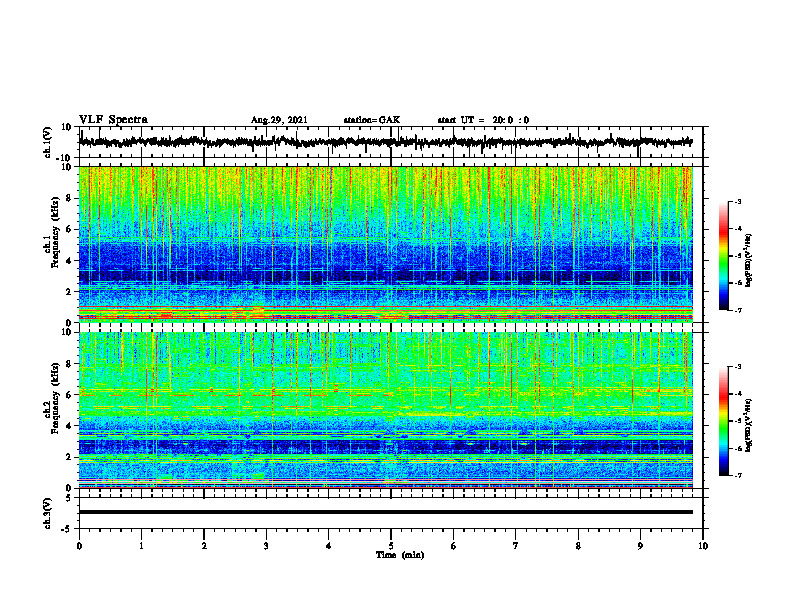Click the "-3" value on ch.1 colorbar
This screenshot has width=792, height=612.
[x=738, y=202]
